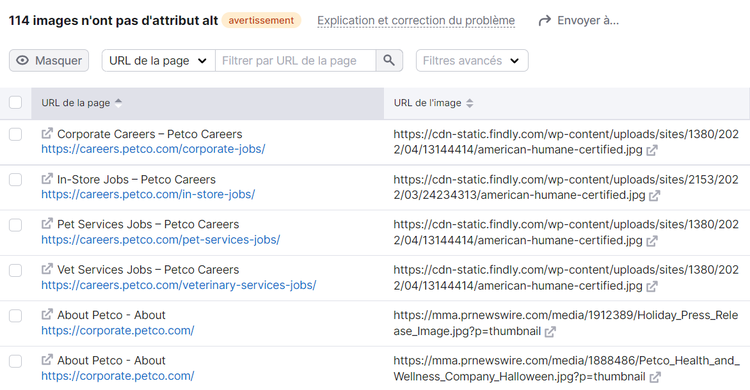Check the Vet Services Jobs row checkbox

(x=15, y=270)
